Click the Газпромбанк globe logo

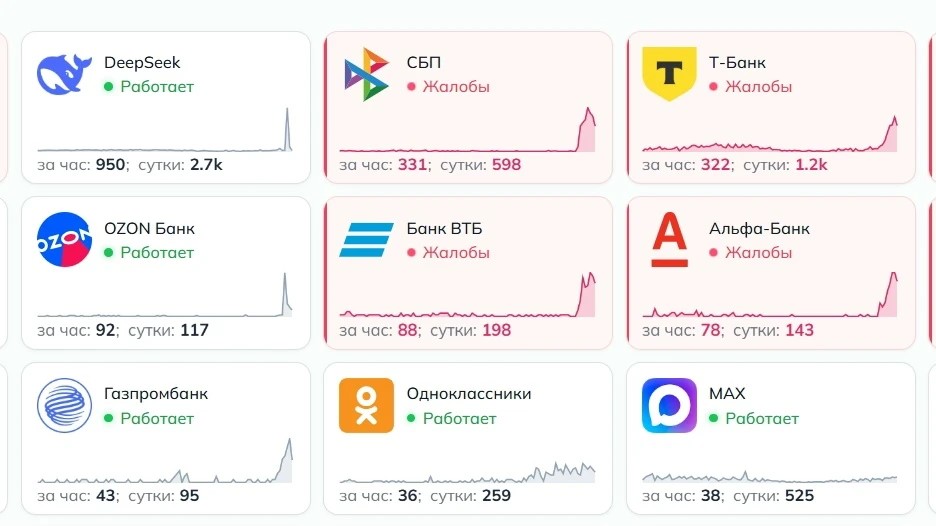64,405
